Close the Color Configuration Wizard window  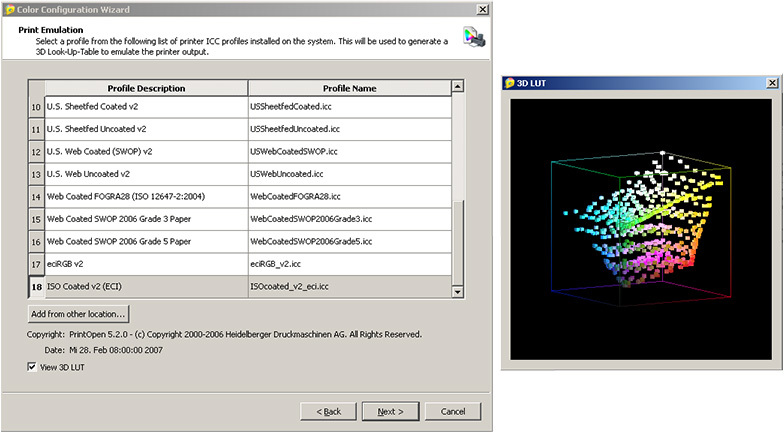pyautogui.click(x=482, y=10)
